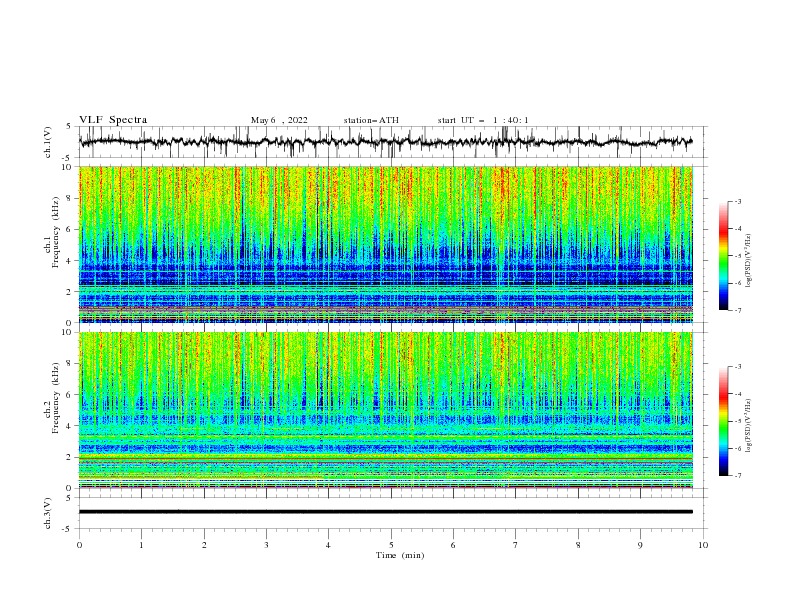Screen dimensions: 792x612
Task: Click the time axis tick label "9"
Action: [640, 545]
